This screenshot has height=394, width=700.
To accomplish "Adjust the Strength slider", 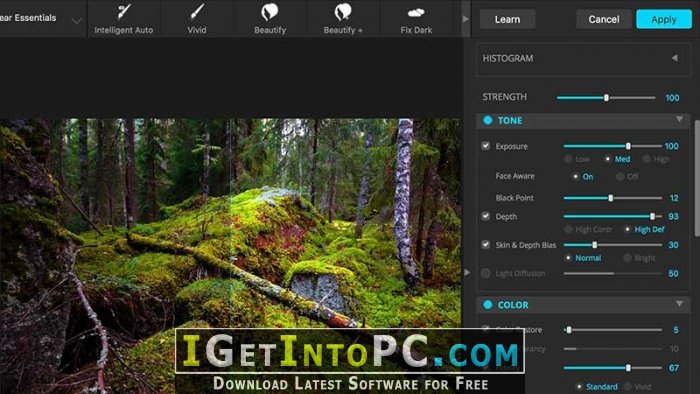I will click(606, 98).
